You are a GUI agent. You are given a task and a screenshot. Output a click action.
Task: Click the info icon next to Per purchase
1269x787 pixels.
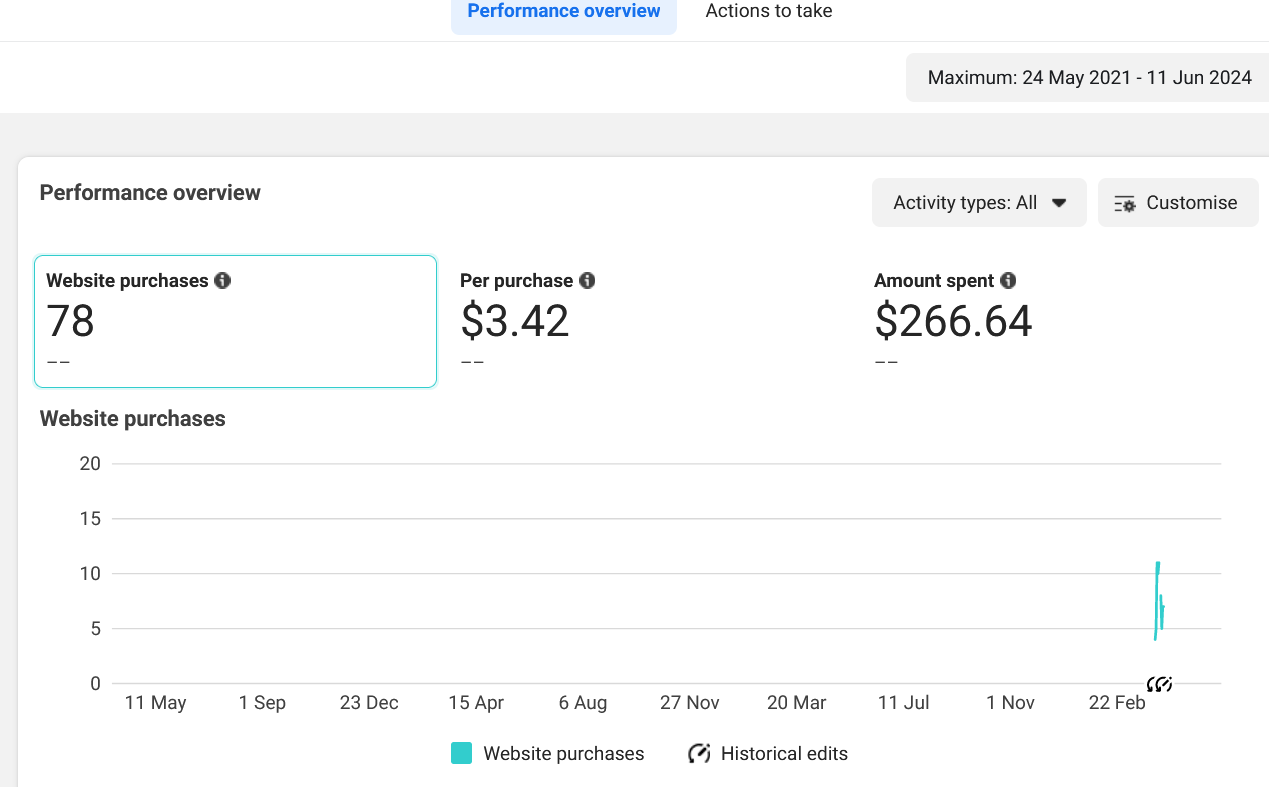(587, 281)
